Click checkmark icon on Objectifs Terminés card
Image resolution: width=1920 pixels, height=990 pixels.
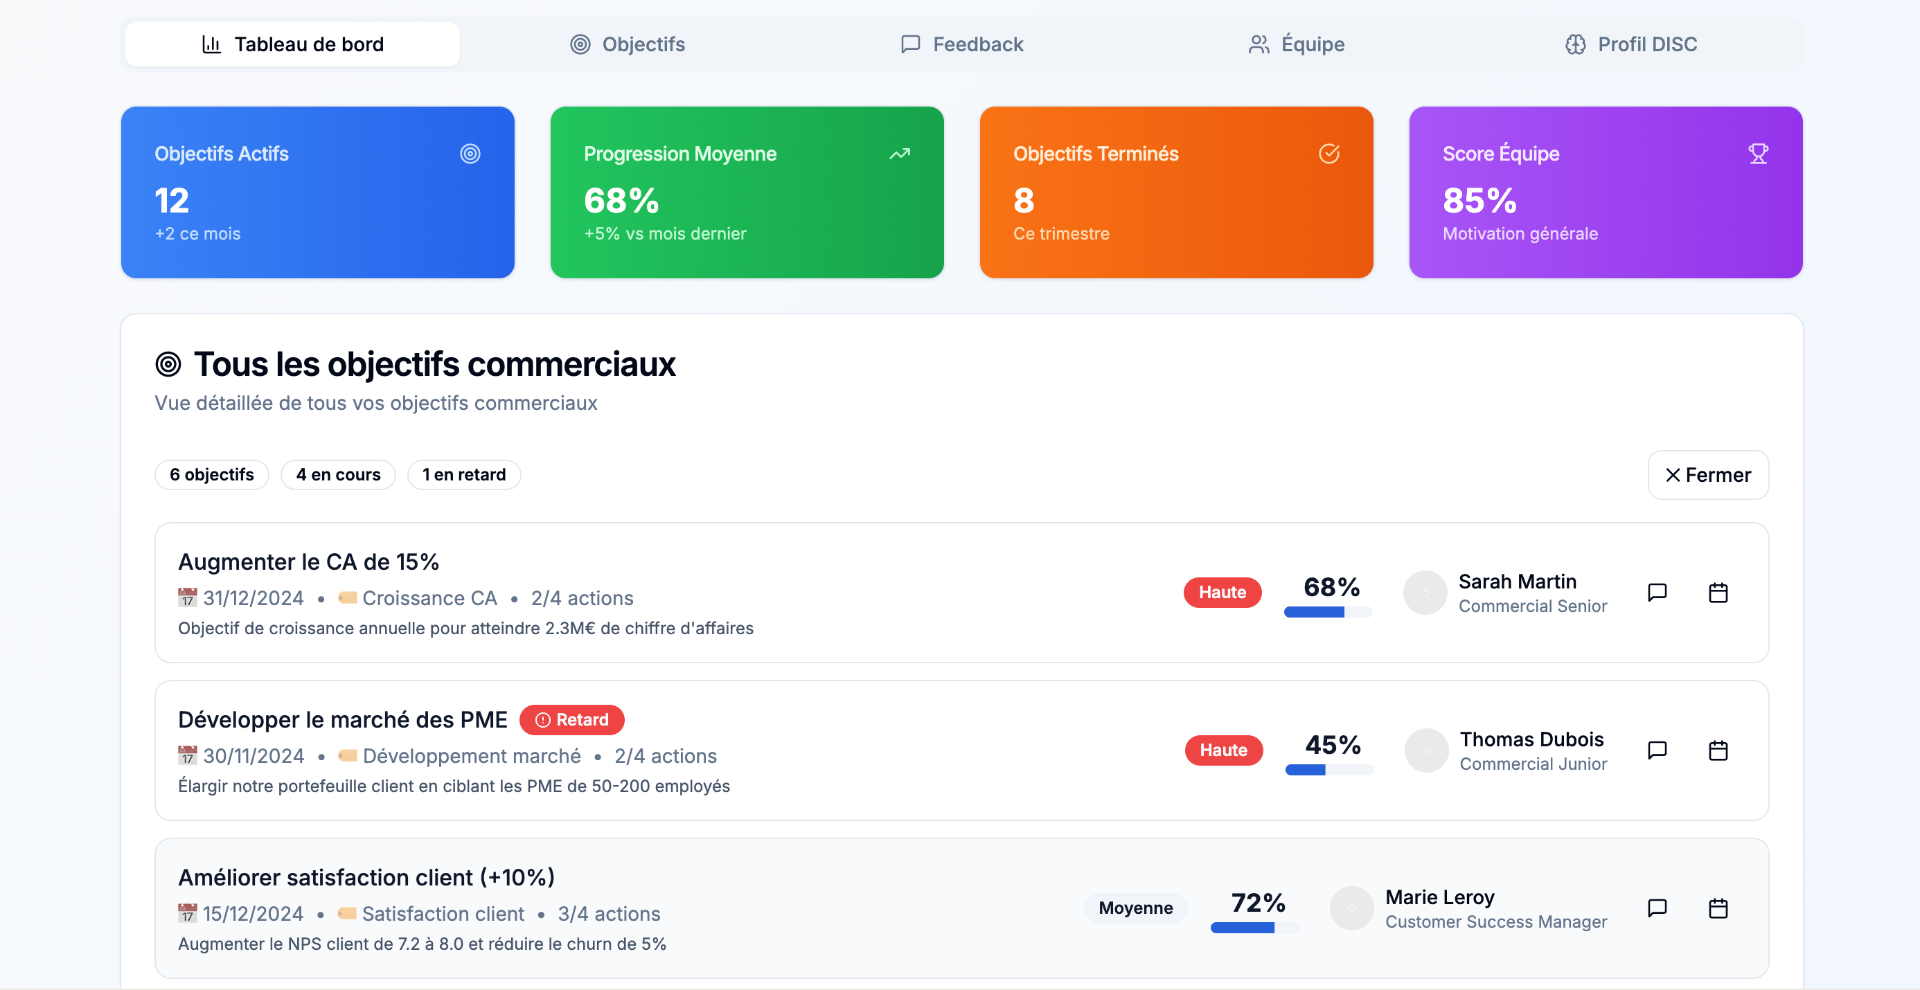(1329, 154)
